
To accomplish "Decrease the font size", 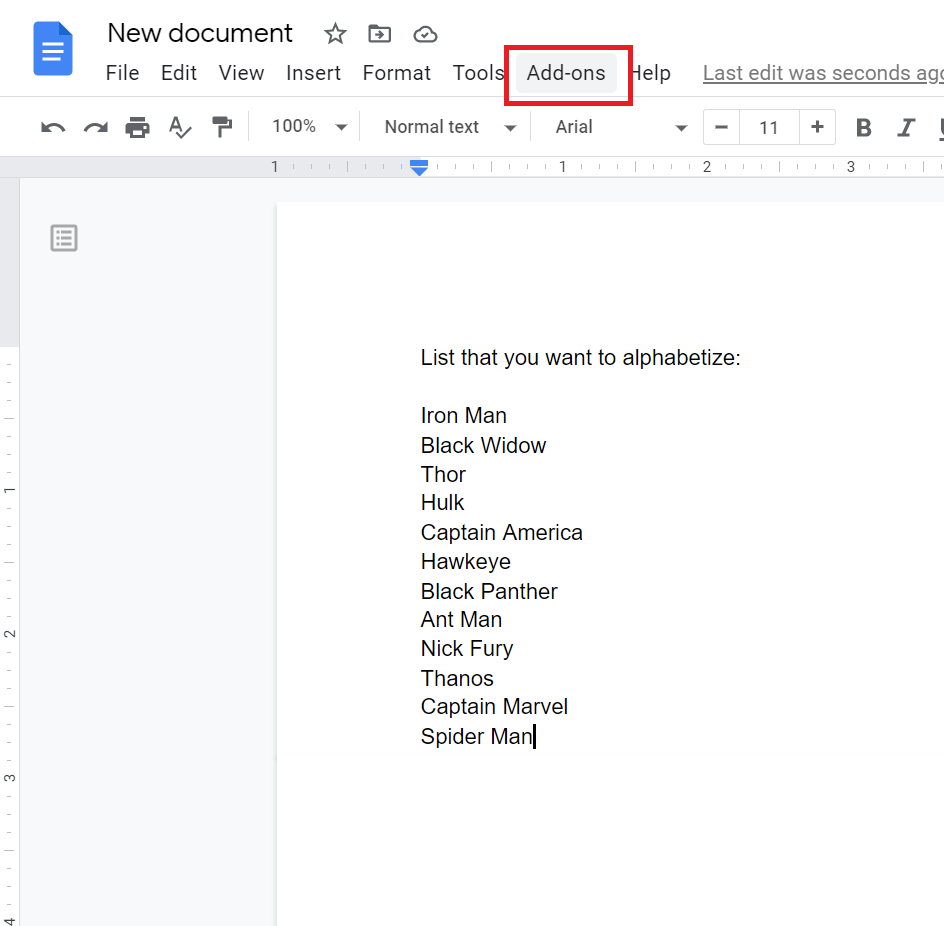I will (721, 127).
